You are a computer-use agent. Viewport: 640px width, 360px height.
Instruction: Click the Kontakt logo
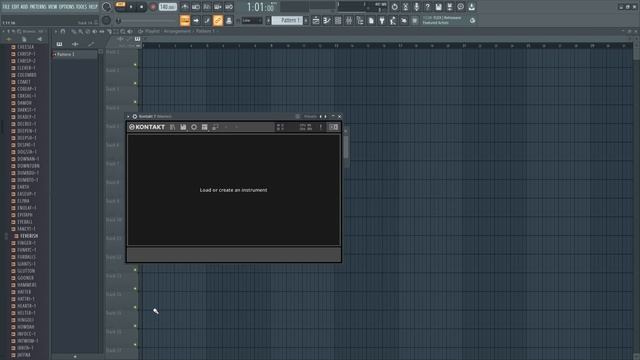click(147, 127)
